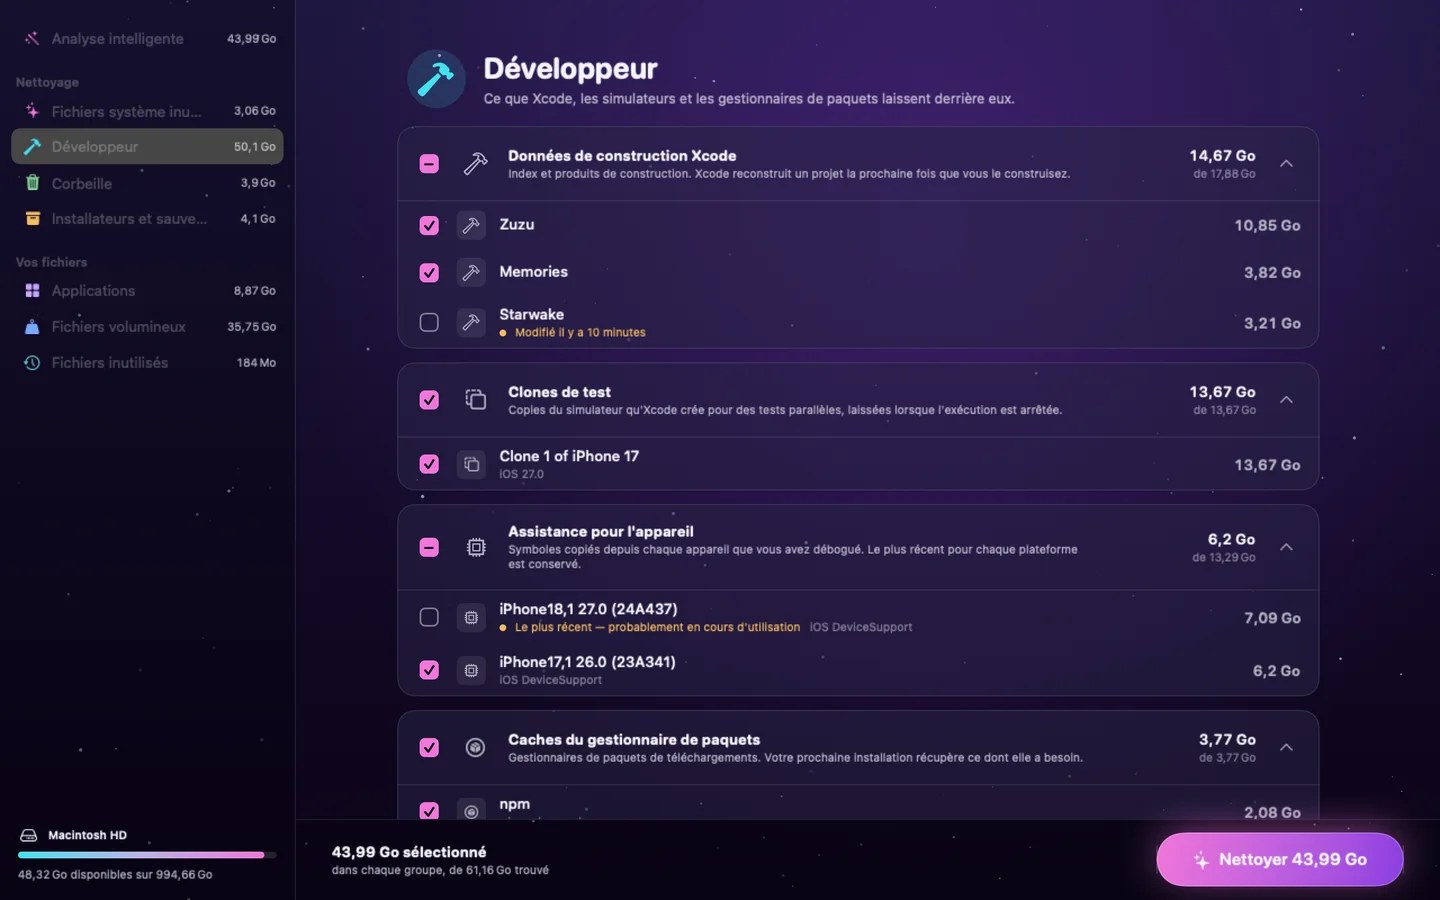Uncheck the Zuzu checkbox
Image resolution: width=1440 pixels, height=900 pixels.
tap(429, 225)
